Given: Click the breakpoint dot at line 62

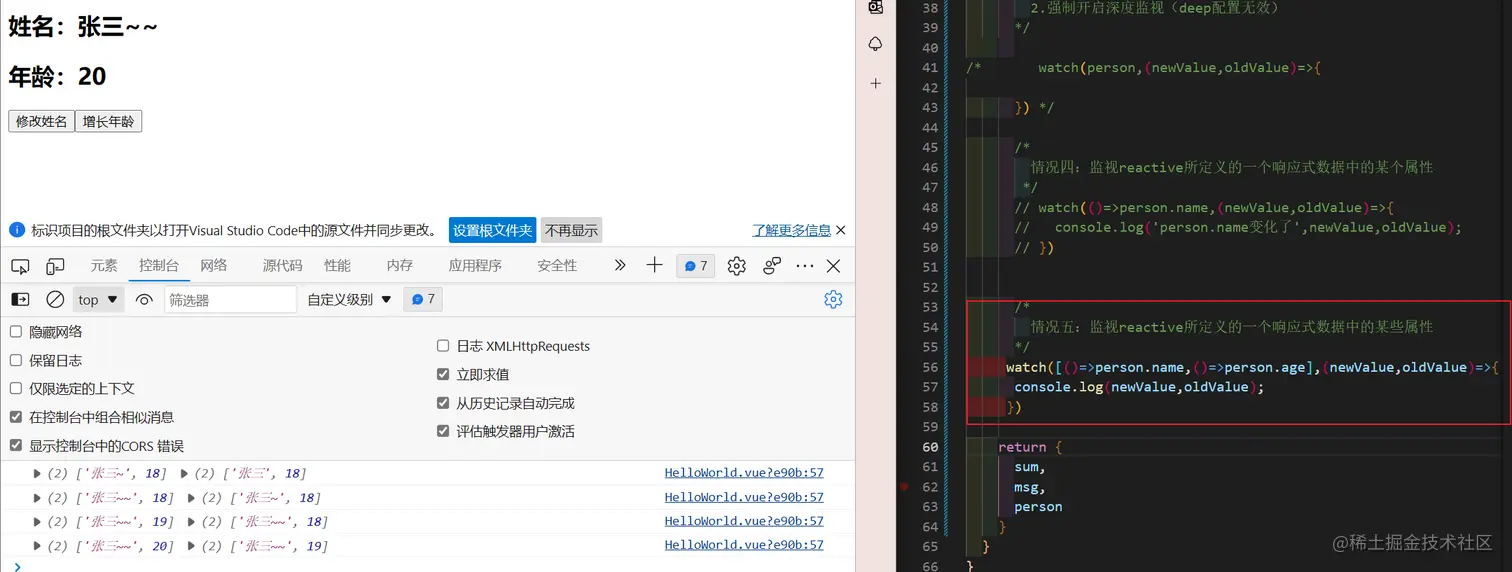Looking at the screenshot, I should coord(904,487).
